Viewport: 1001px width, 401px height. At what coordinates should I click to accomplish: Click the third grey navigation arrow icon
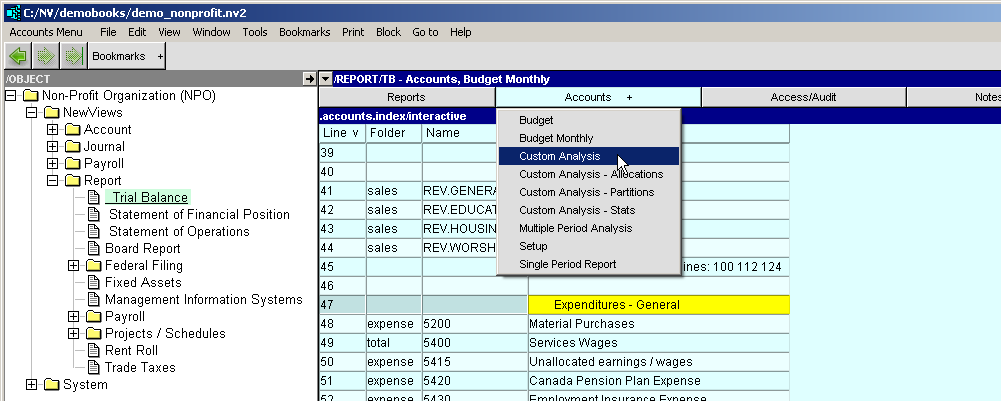point(72,56)
